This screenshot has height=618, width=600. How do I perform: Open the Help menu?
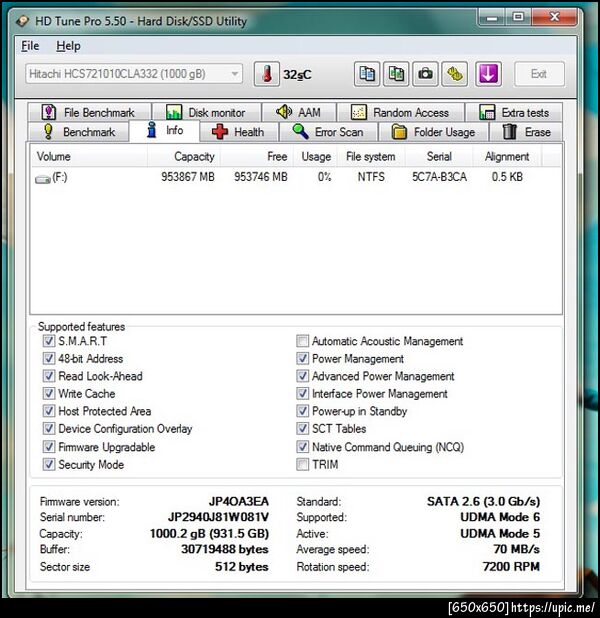click(68, 46)
